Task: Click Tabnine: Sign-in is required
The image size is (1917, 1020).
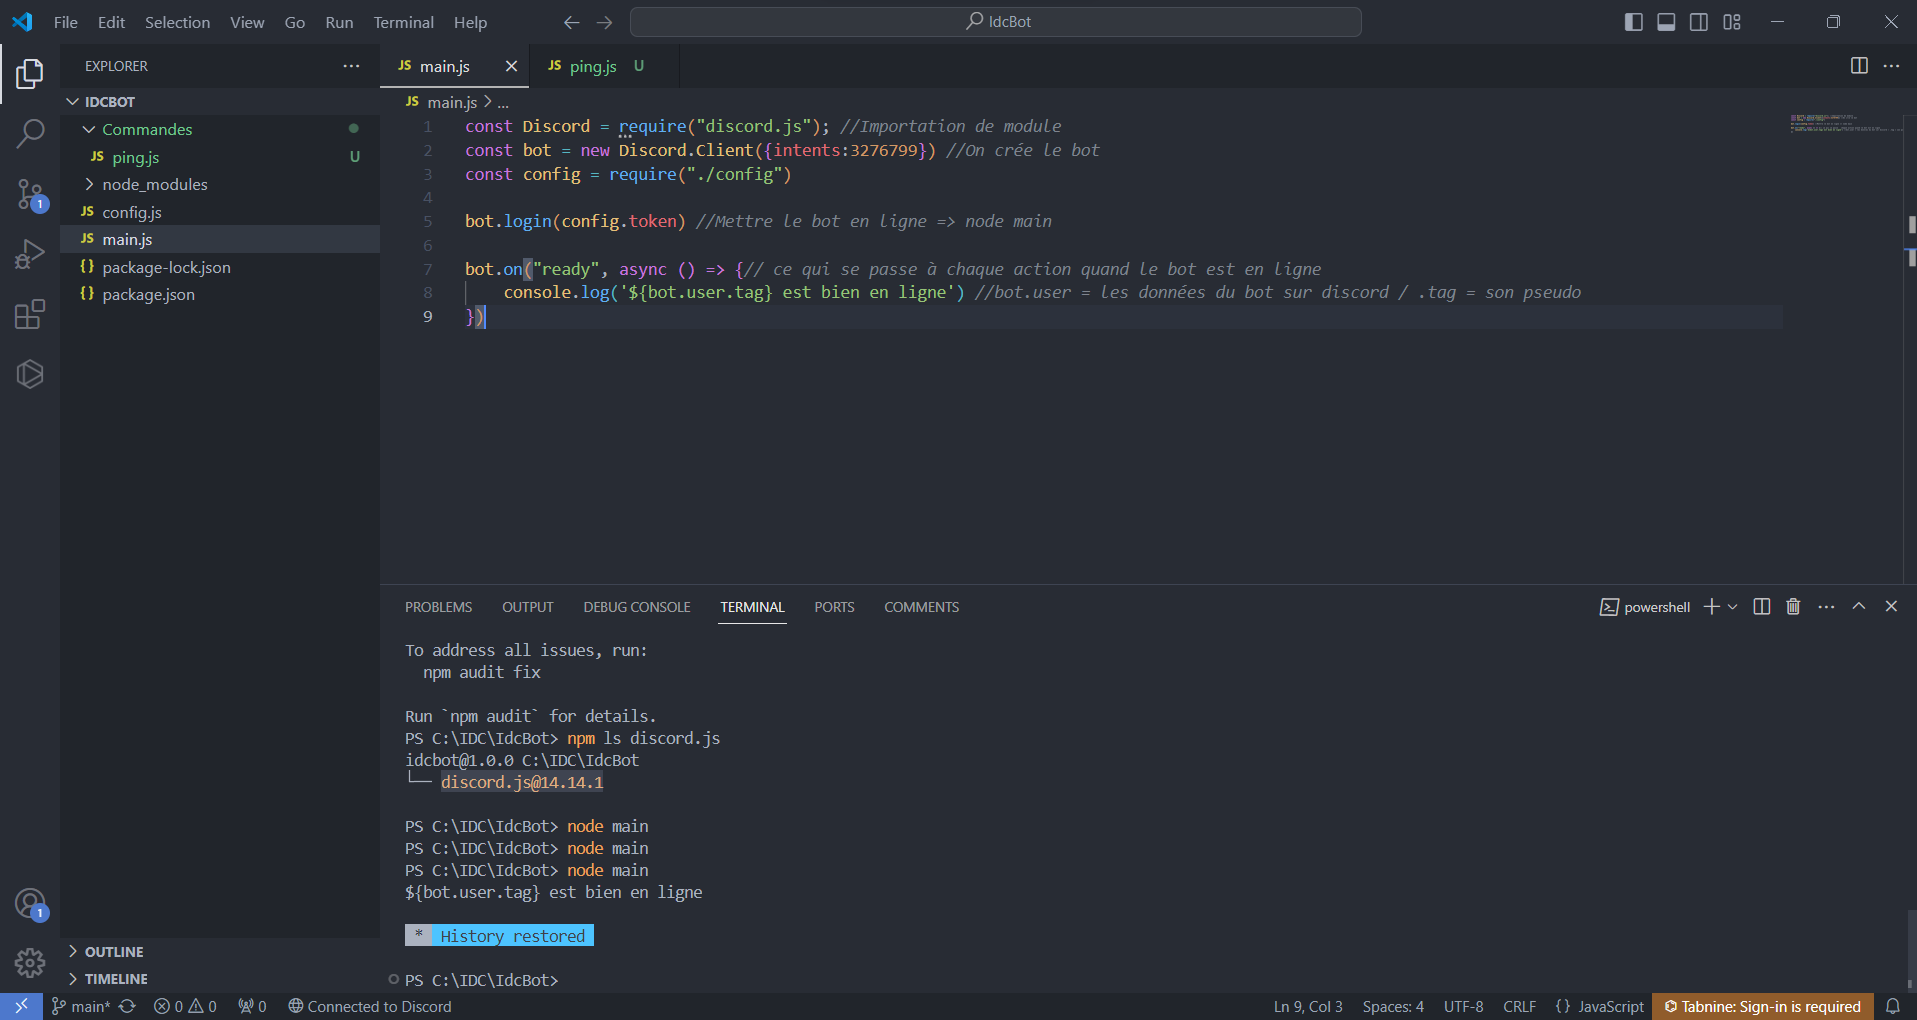Action: click(x=1762, y=1006)
